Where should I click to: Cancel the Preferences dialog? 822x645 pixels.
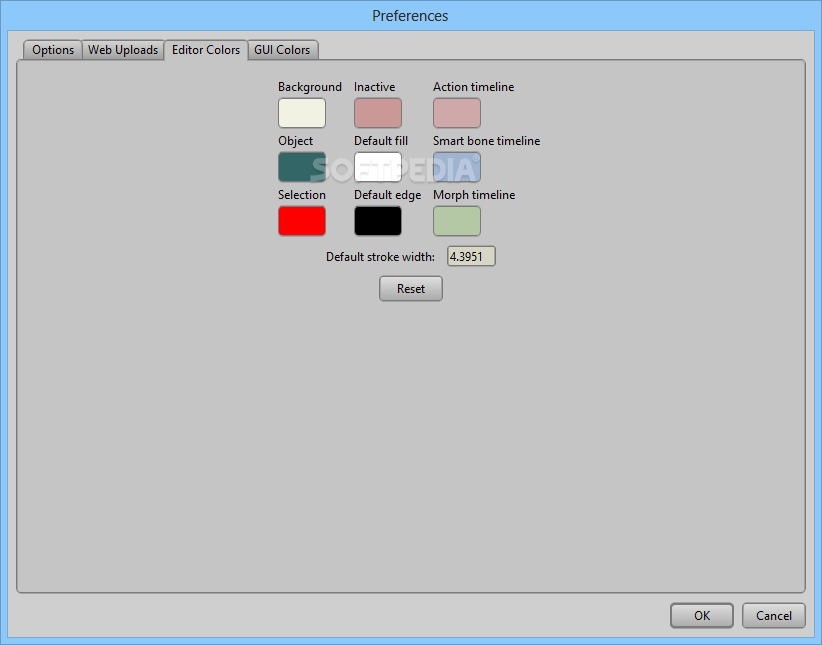[774, 616]
